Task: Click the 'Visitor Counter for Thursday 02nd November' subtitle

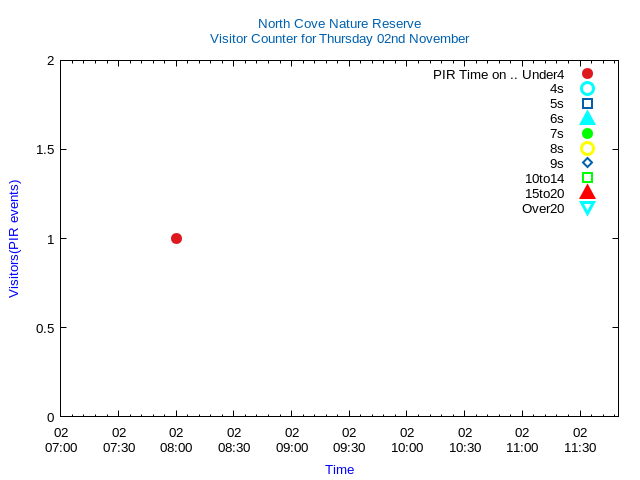Action: pyautogui.click(x=339, y=39)
